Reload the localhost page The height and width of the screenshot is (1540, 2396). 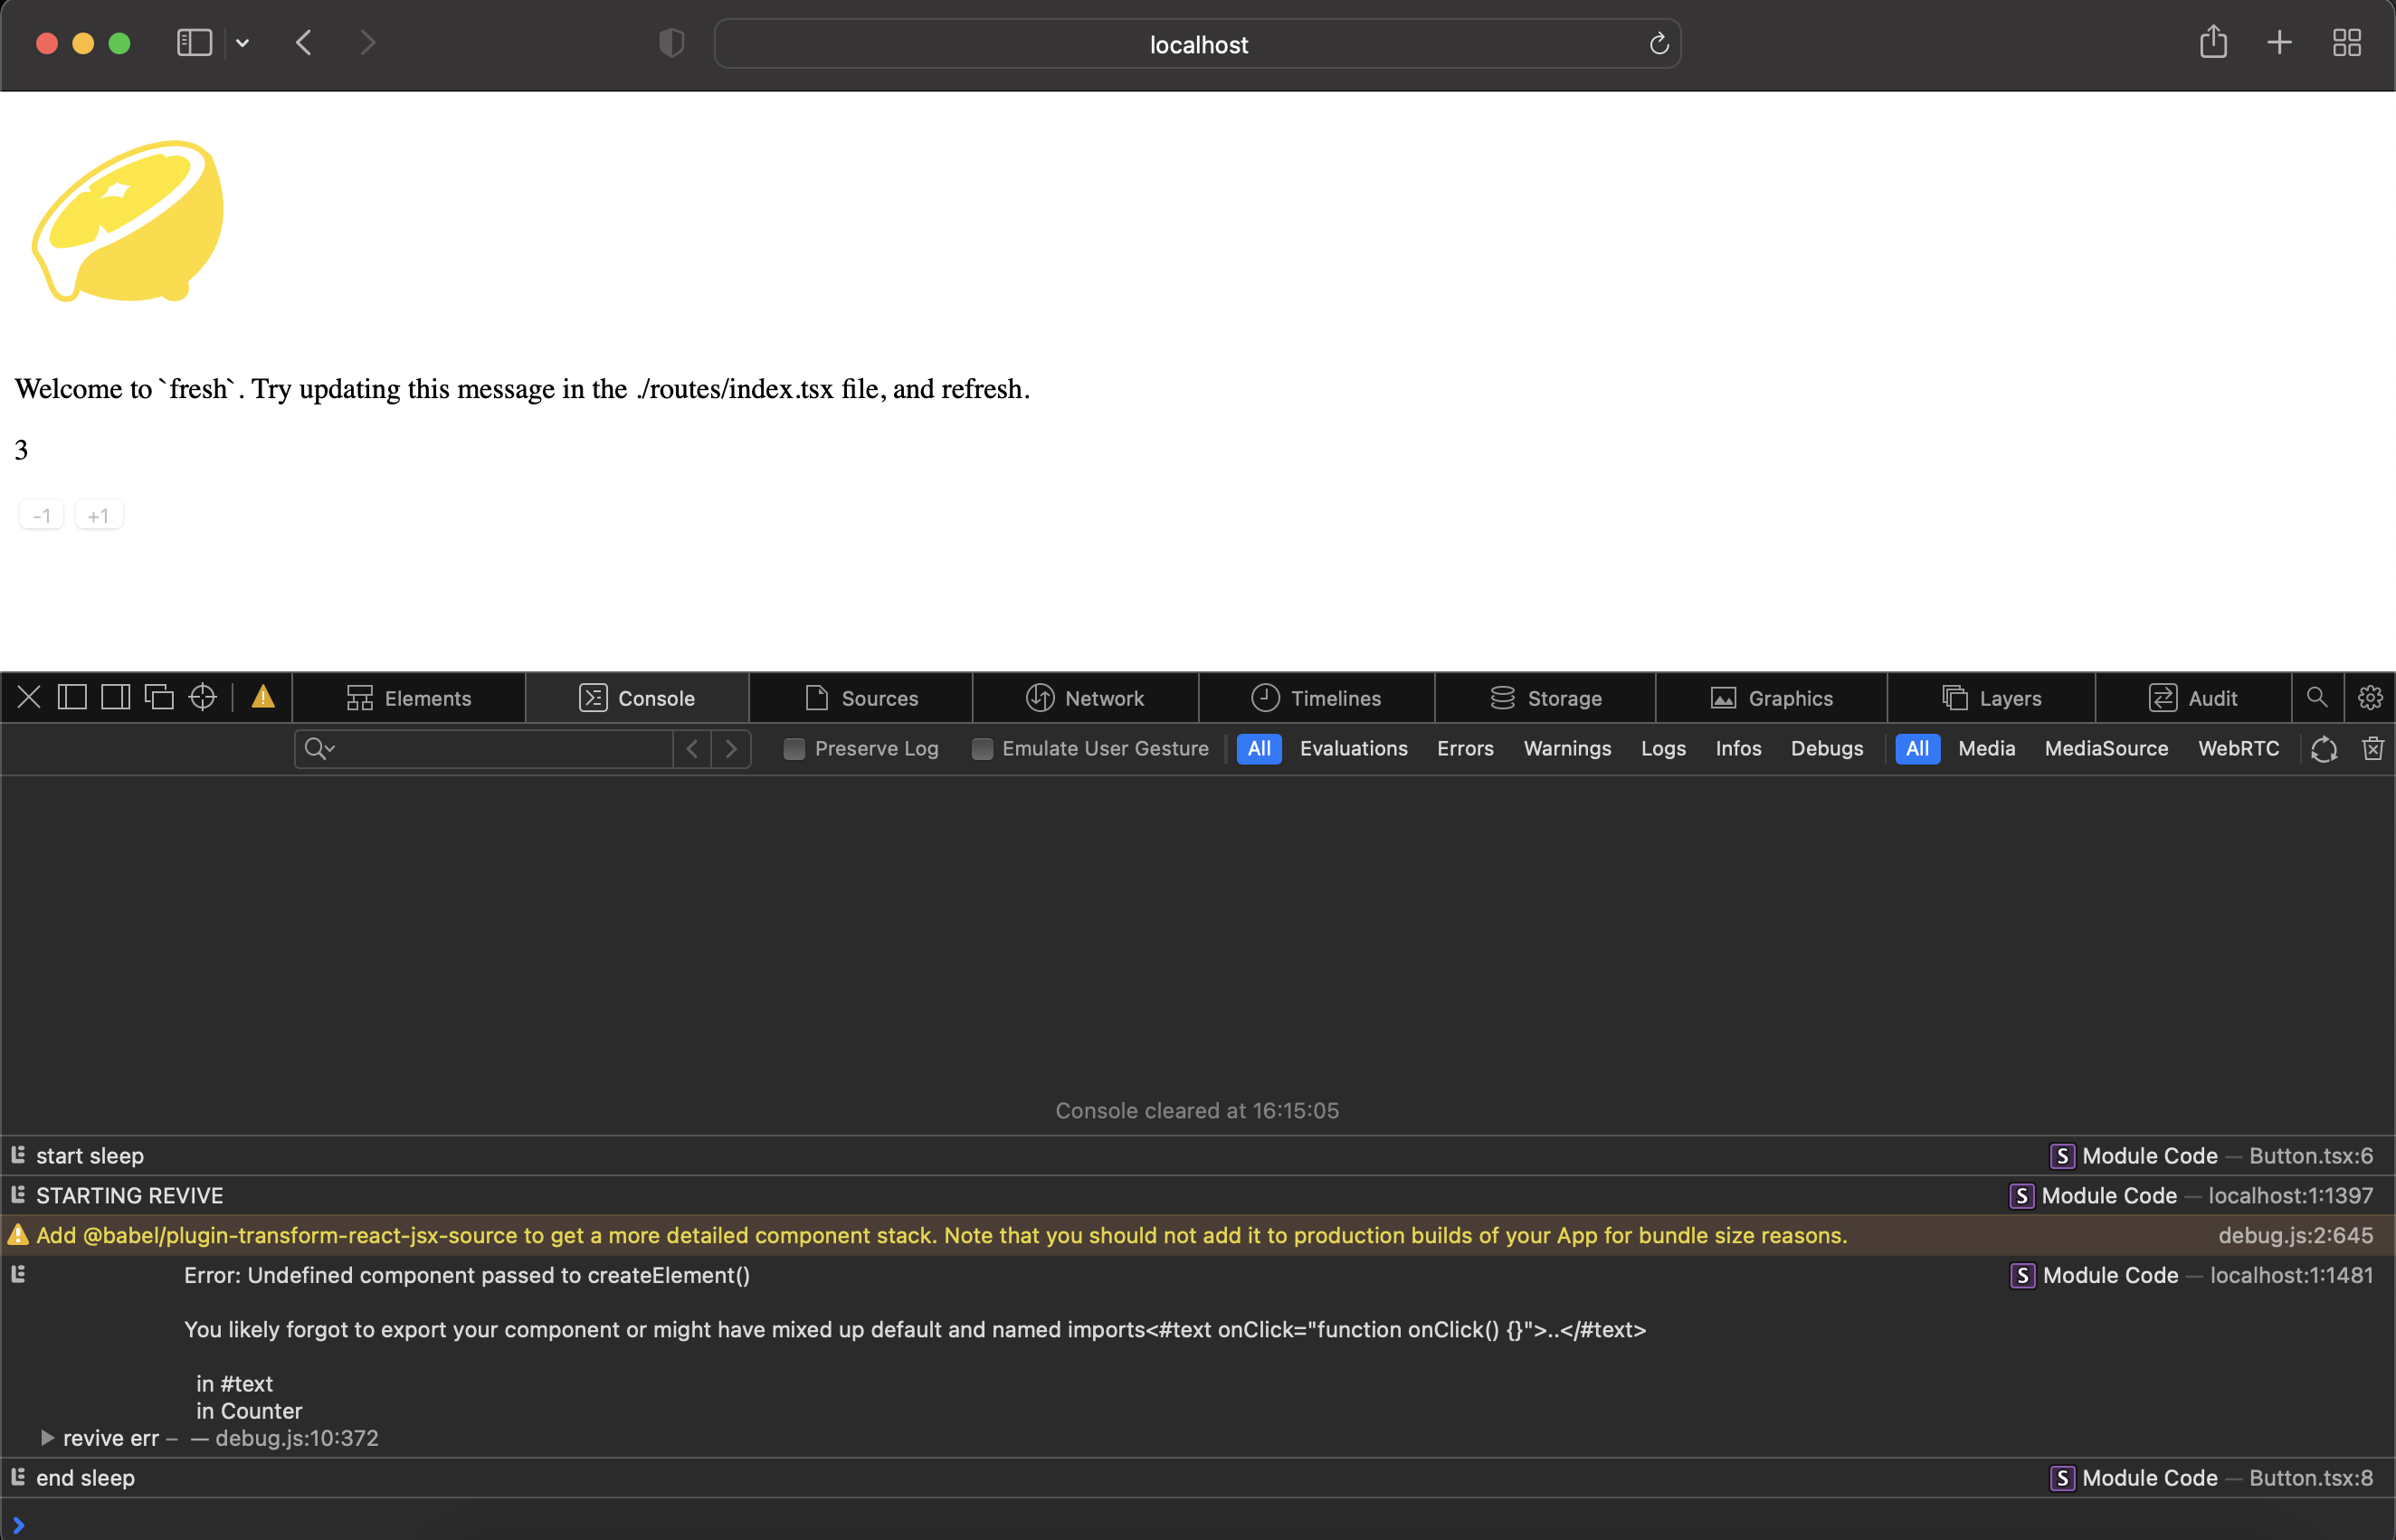tap(1658, 44)
